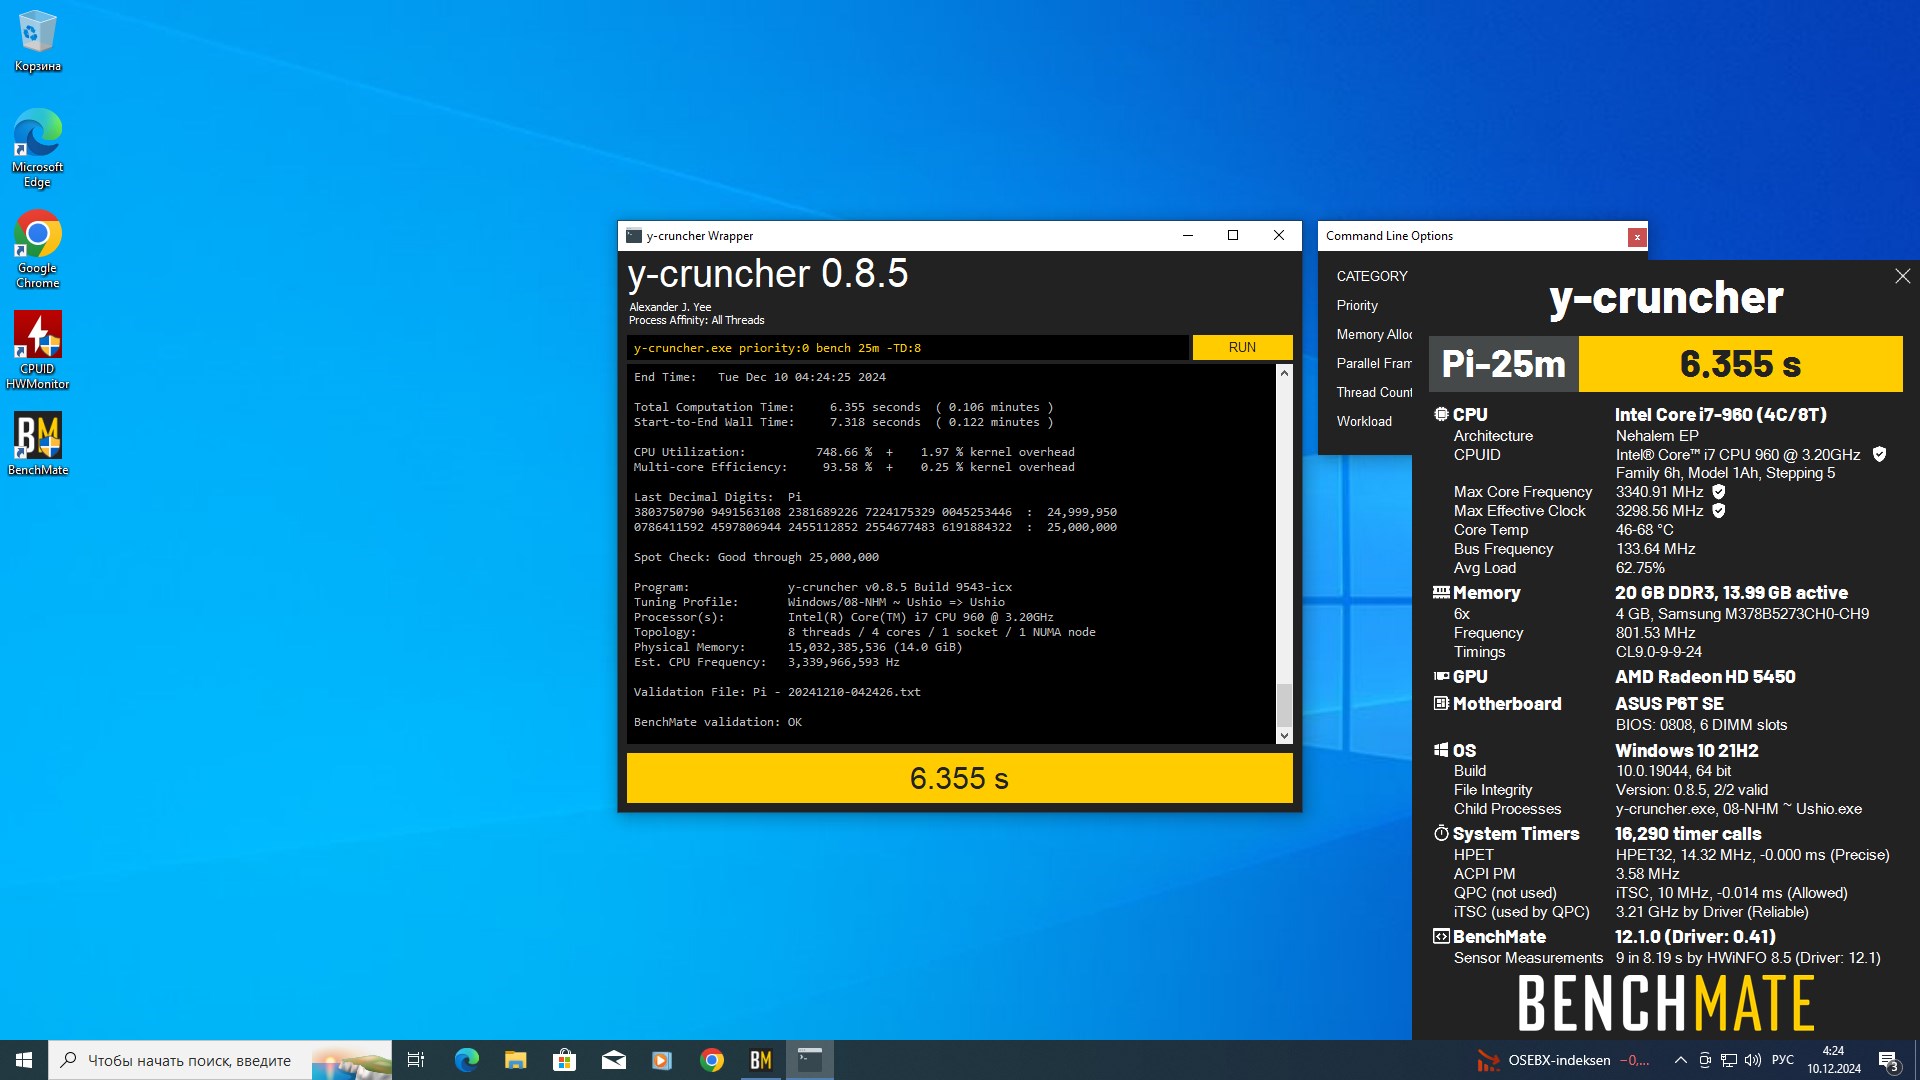The height and width of the screenshot is (1080, 1920).
Task: Close the BenchMate result overlay panel
Action: click(1902, 276)
